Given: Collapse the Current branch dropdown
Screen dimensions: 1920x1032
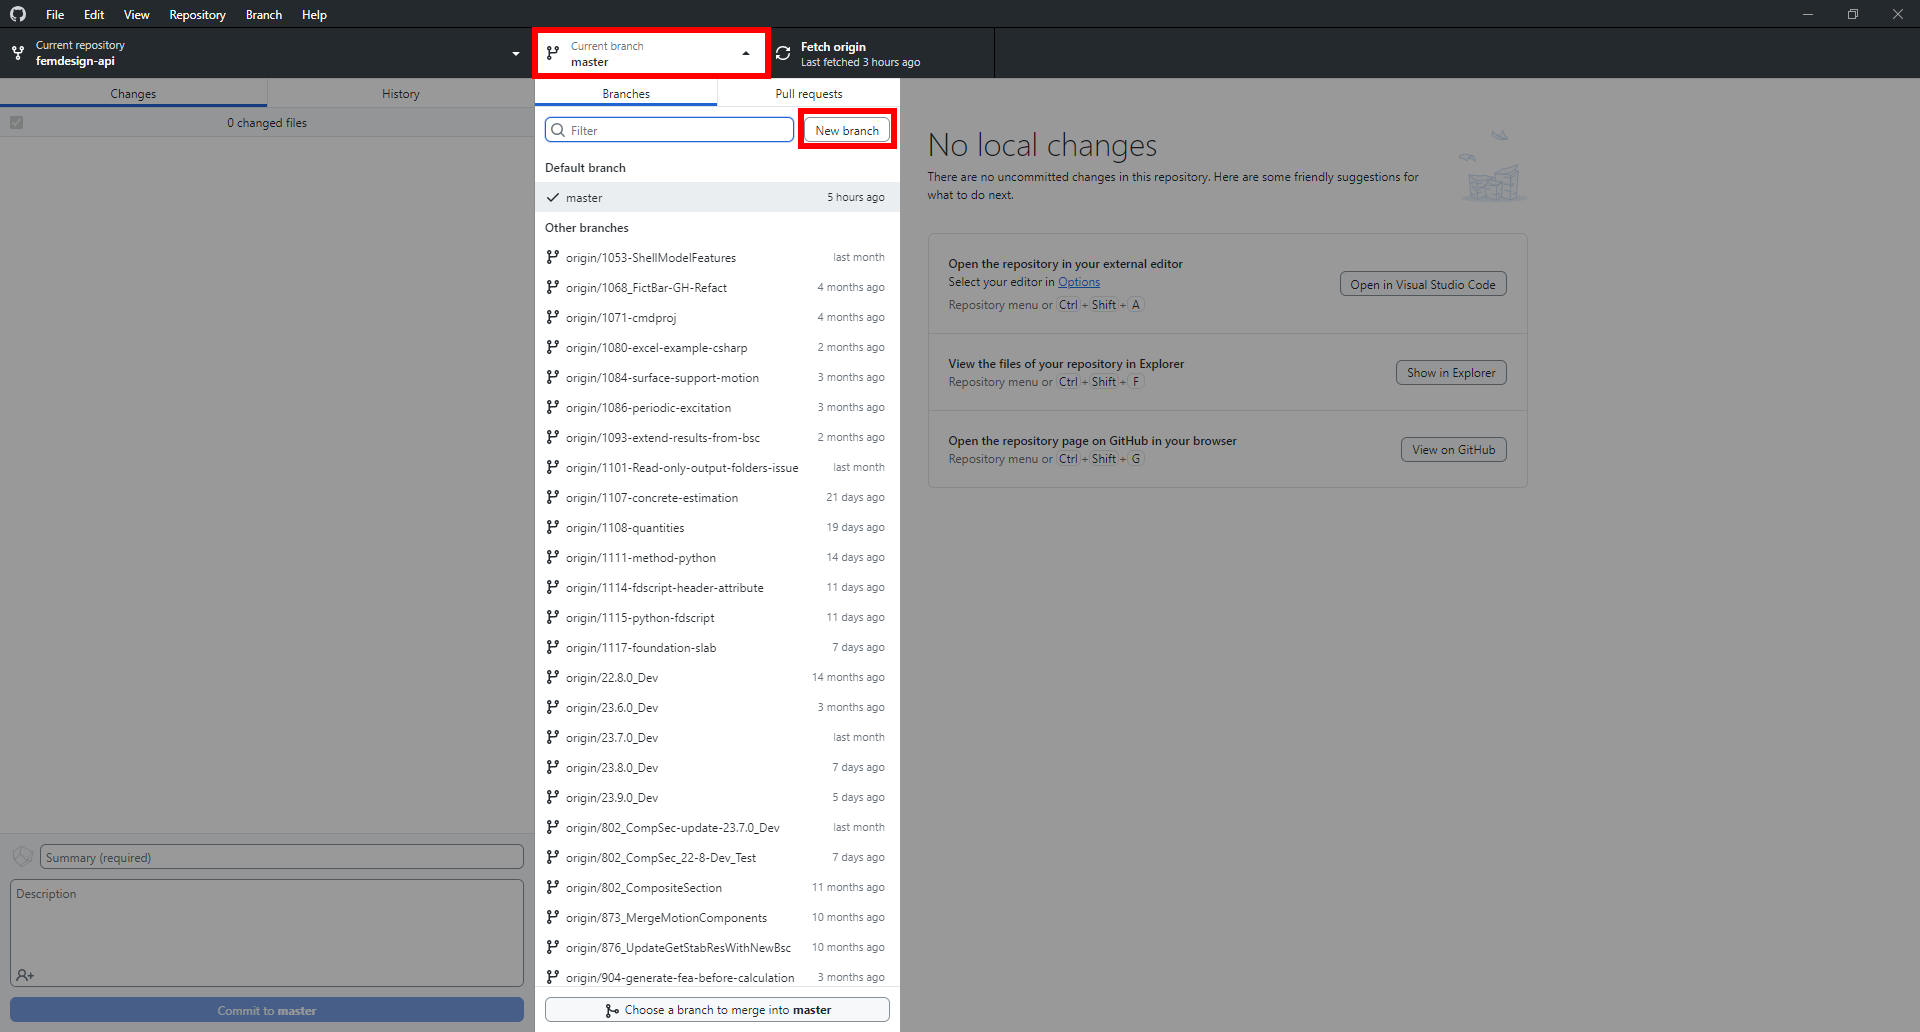Looking at the screenshot, I should click(746, 53).
